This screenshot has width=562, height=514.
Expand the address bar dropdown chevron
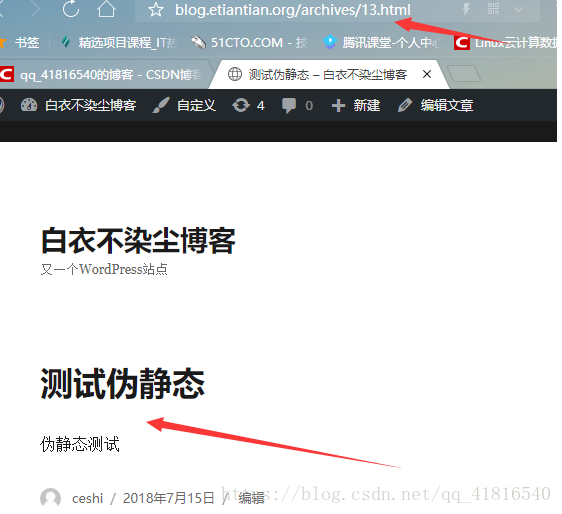[518, 9]
